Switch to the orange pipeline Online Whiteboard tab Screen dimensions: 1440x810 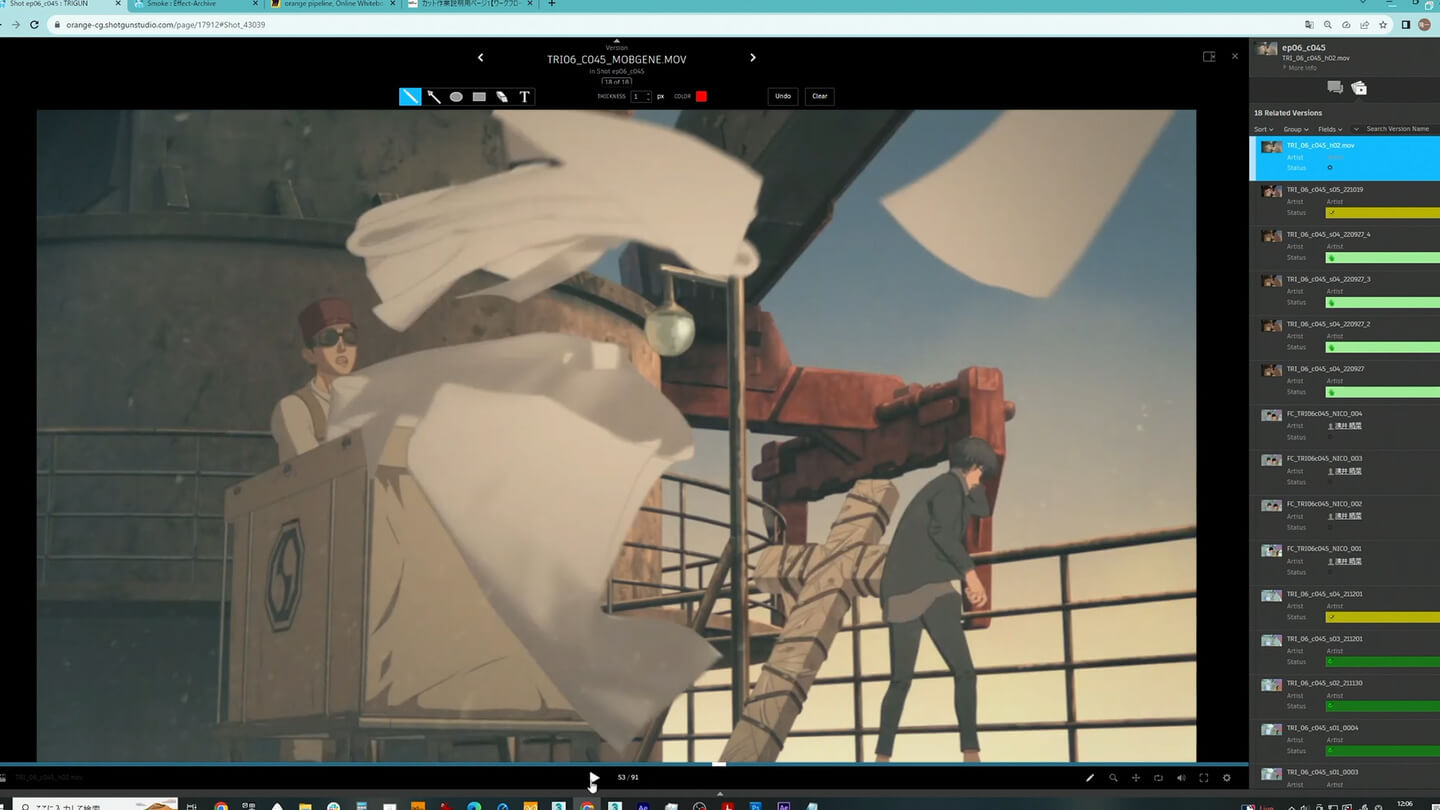tap(332, 4)
